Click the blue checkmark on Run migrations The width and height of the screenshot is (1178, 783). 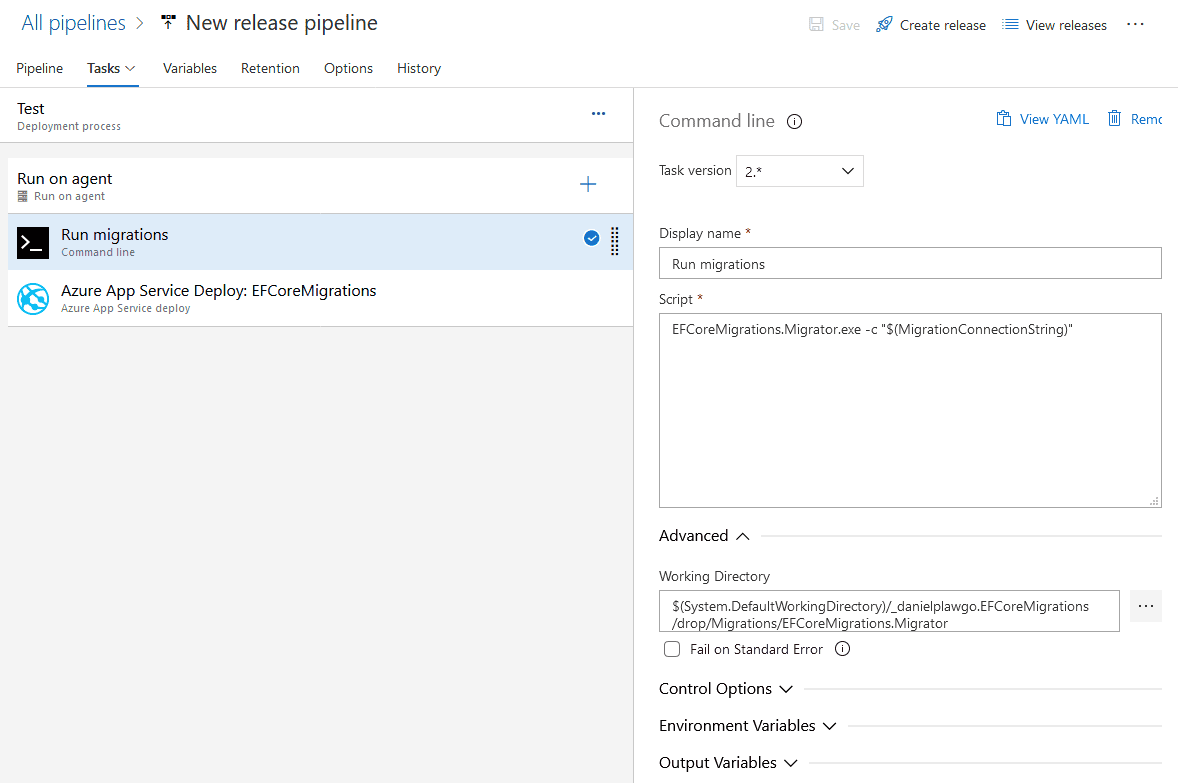click(592, 238)
